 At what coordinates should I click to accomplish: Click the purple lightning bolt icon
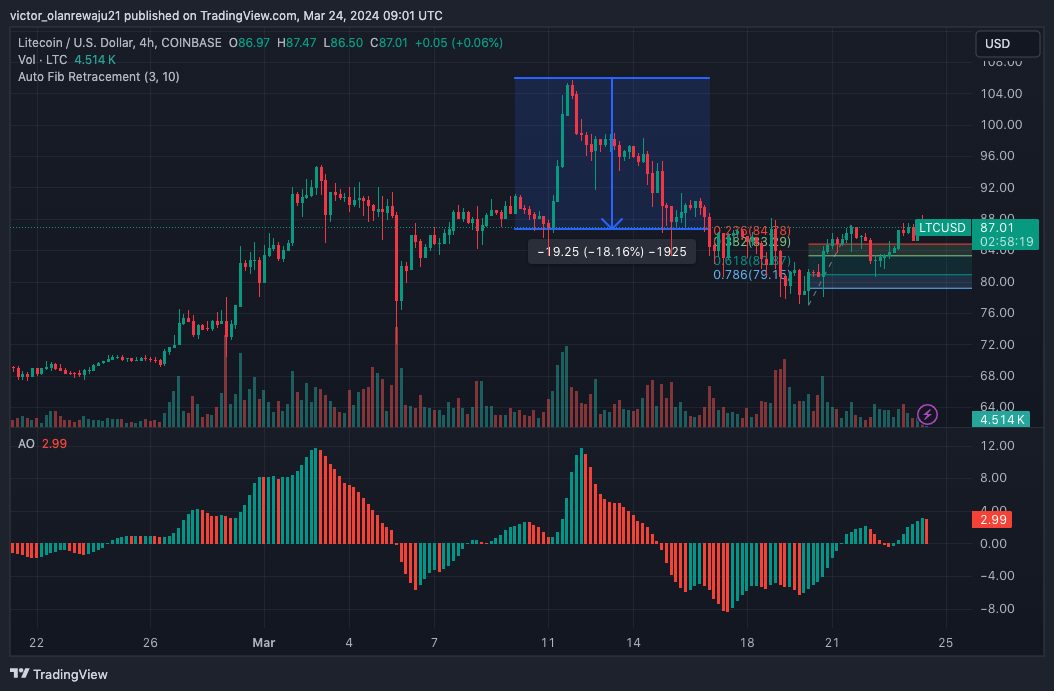[x=928, y=413]
